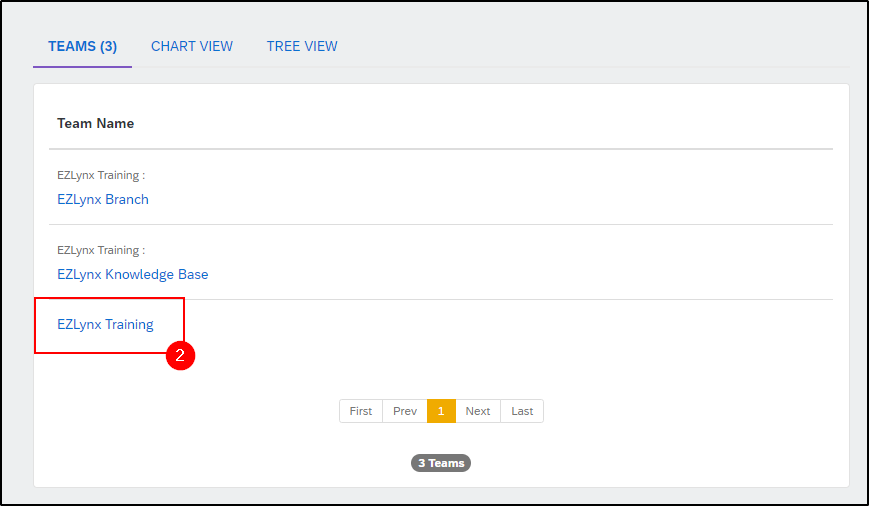Image resolution: width=869 pixels, height=506 pixels.
Task: Click the Team Name column header
Action: click(95, 123)
